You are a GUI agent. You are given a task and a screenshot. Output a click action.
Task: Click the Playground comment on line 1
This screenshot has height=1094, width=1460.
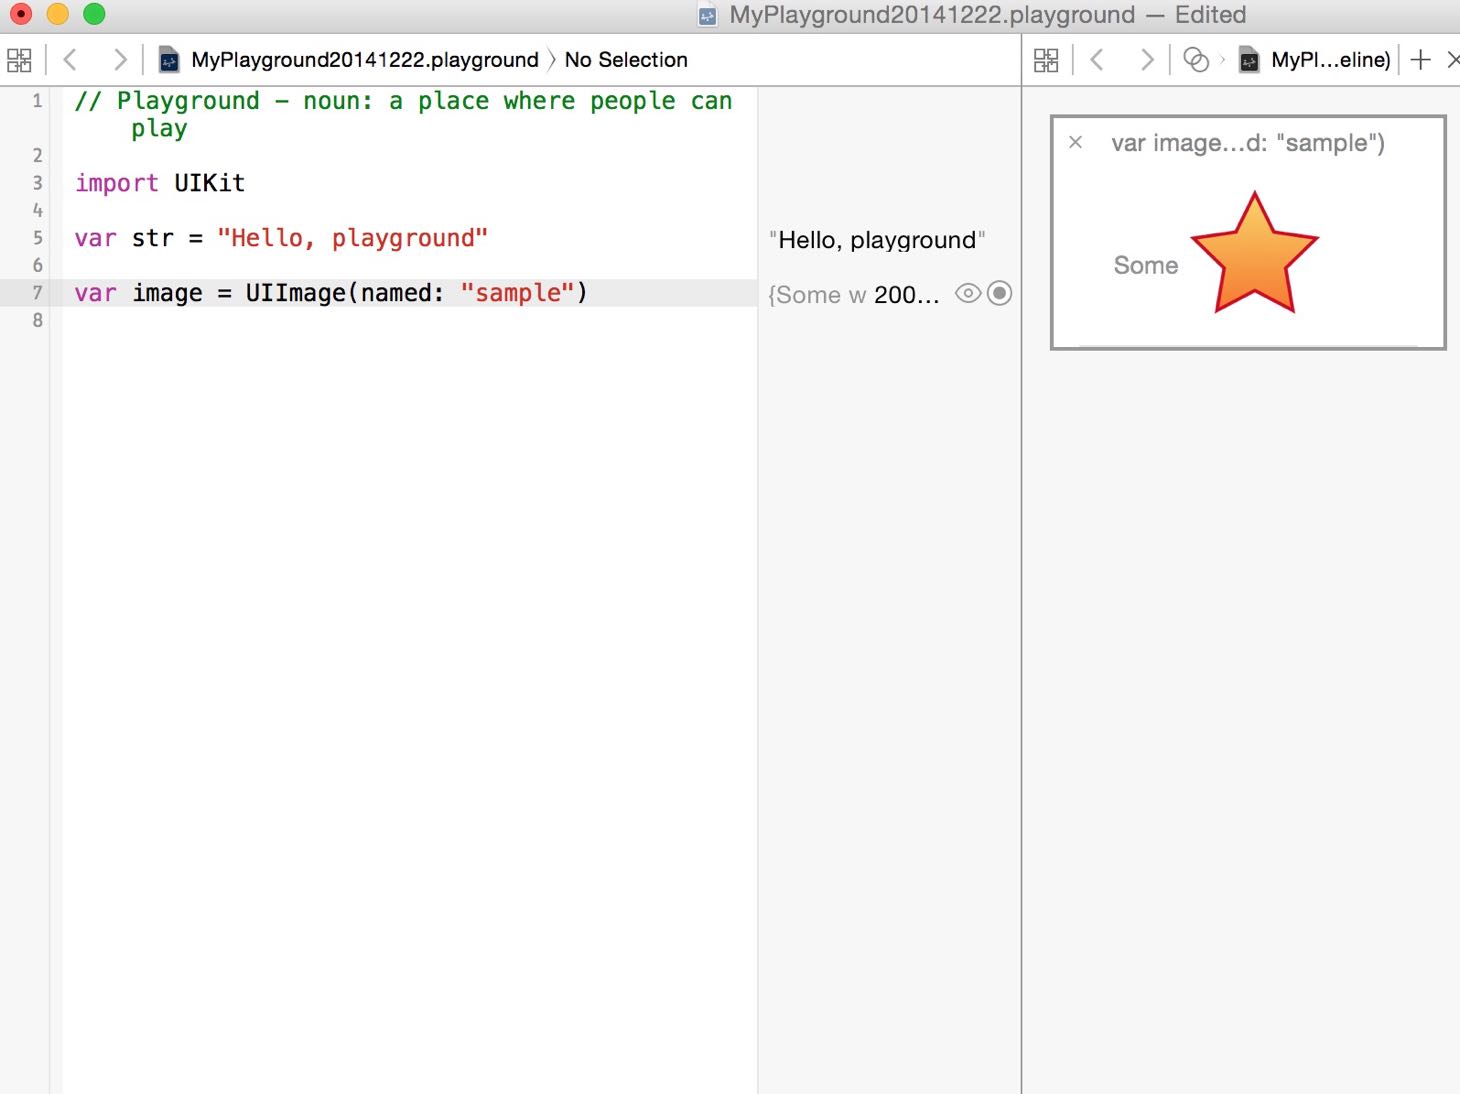coord(403,114)
